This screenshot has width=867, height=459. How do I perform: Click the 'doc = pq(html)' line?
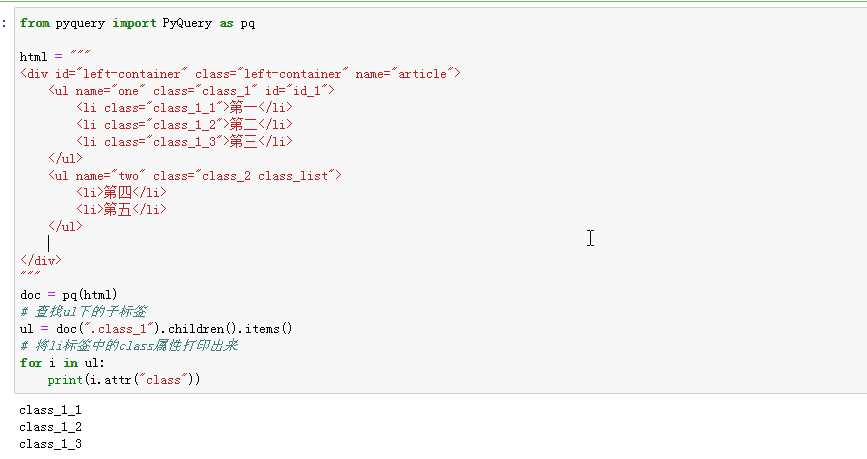pos(68,294)
